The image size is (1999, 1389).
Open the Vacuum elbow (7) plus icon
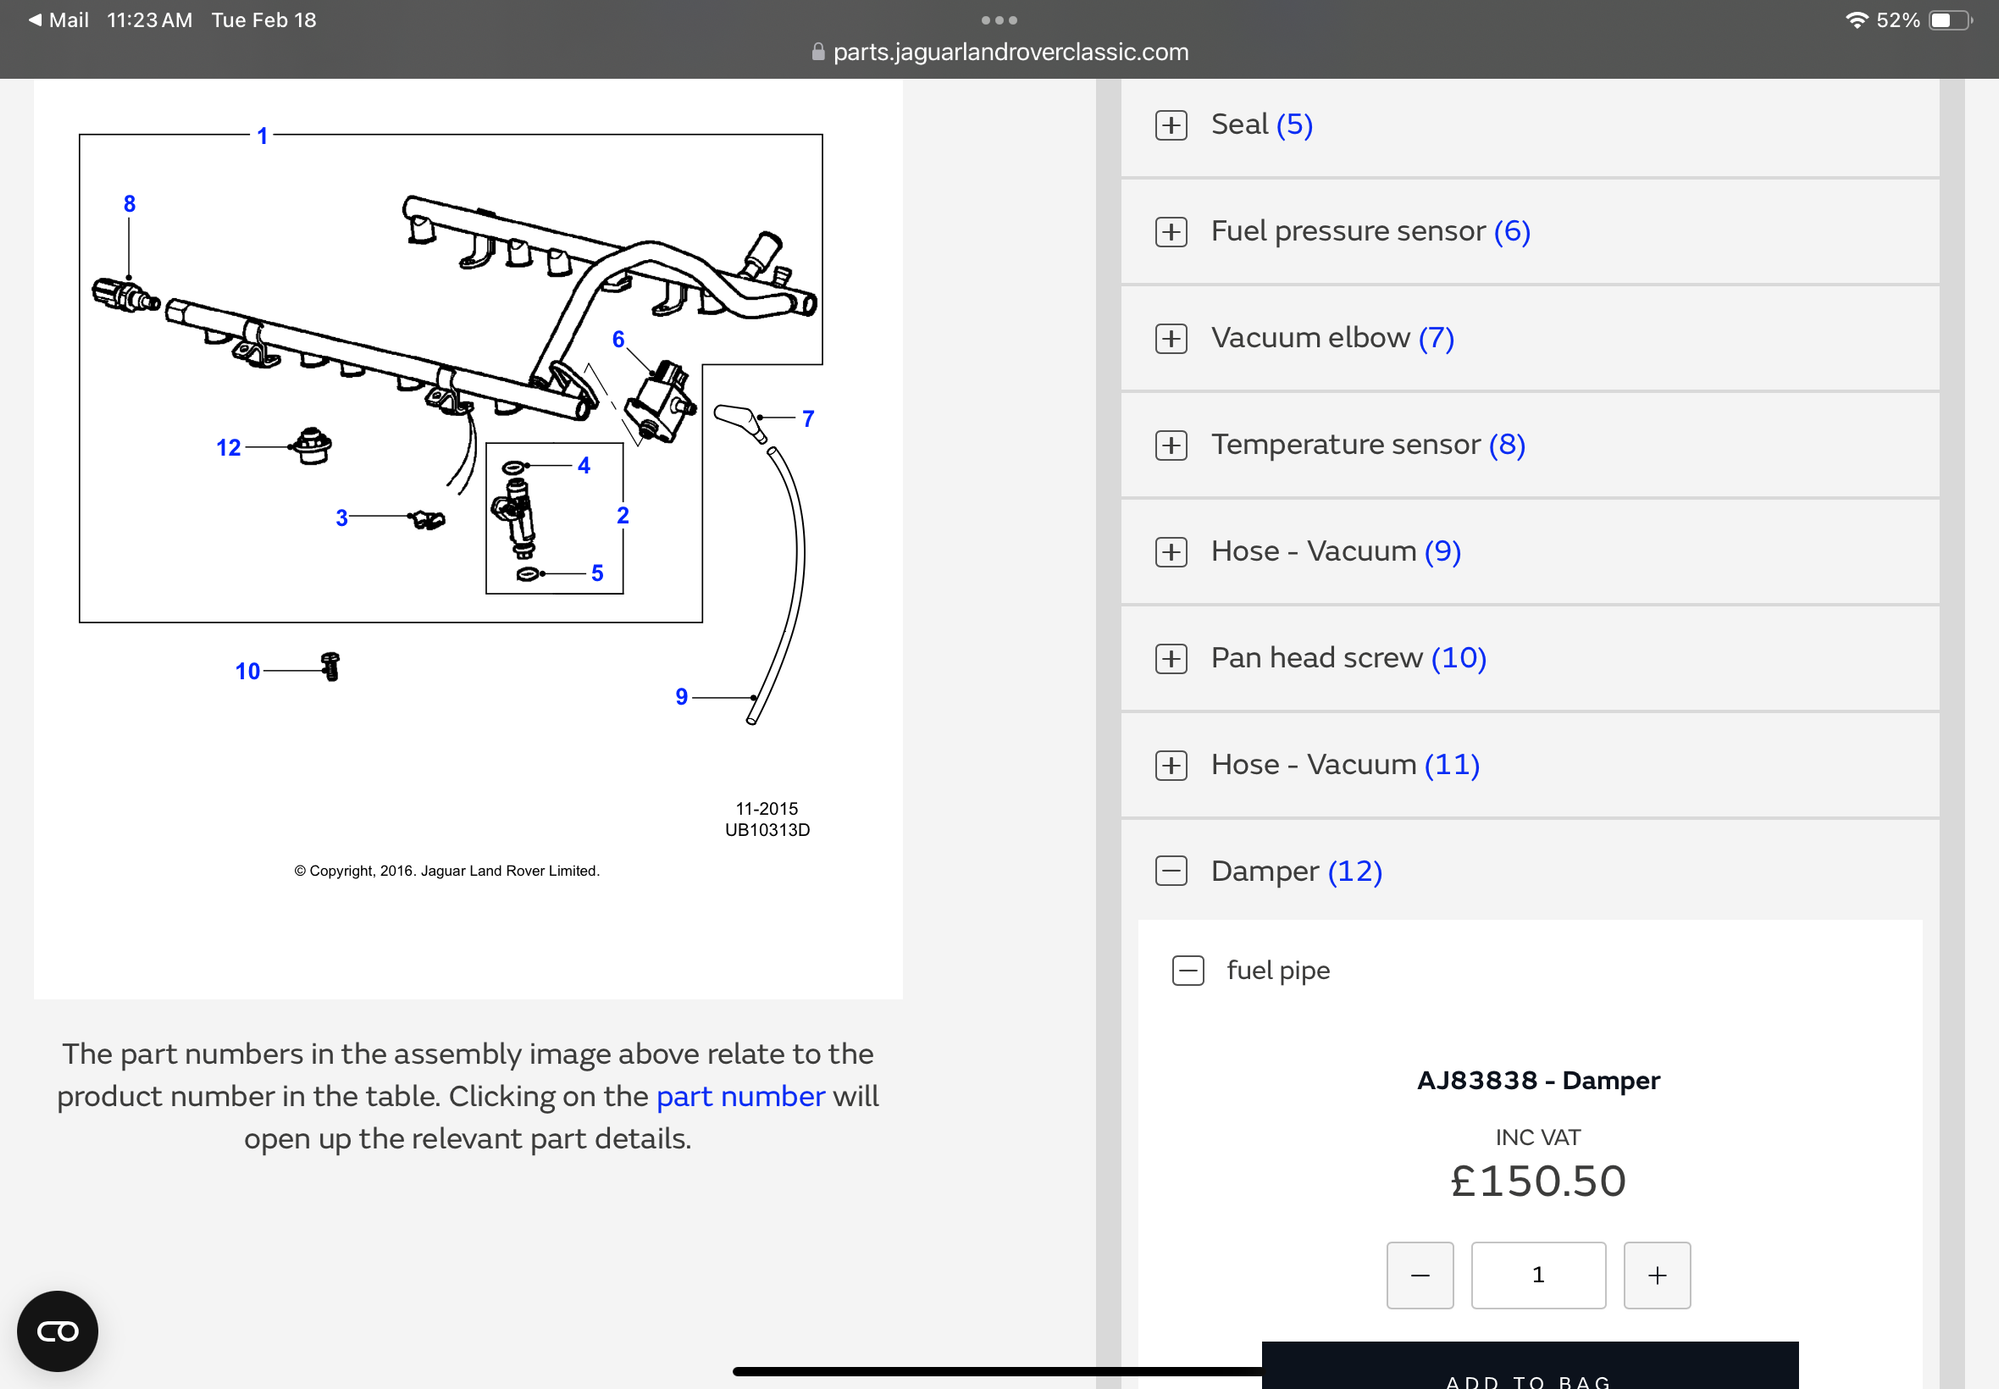coord(1171,338)
